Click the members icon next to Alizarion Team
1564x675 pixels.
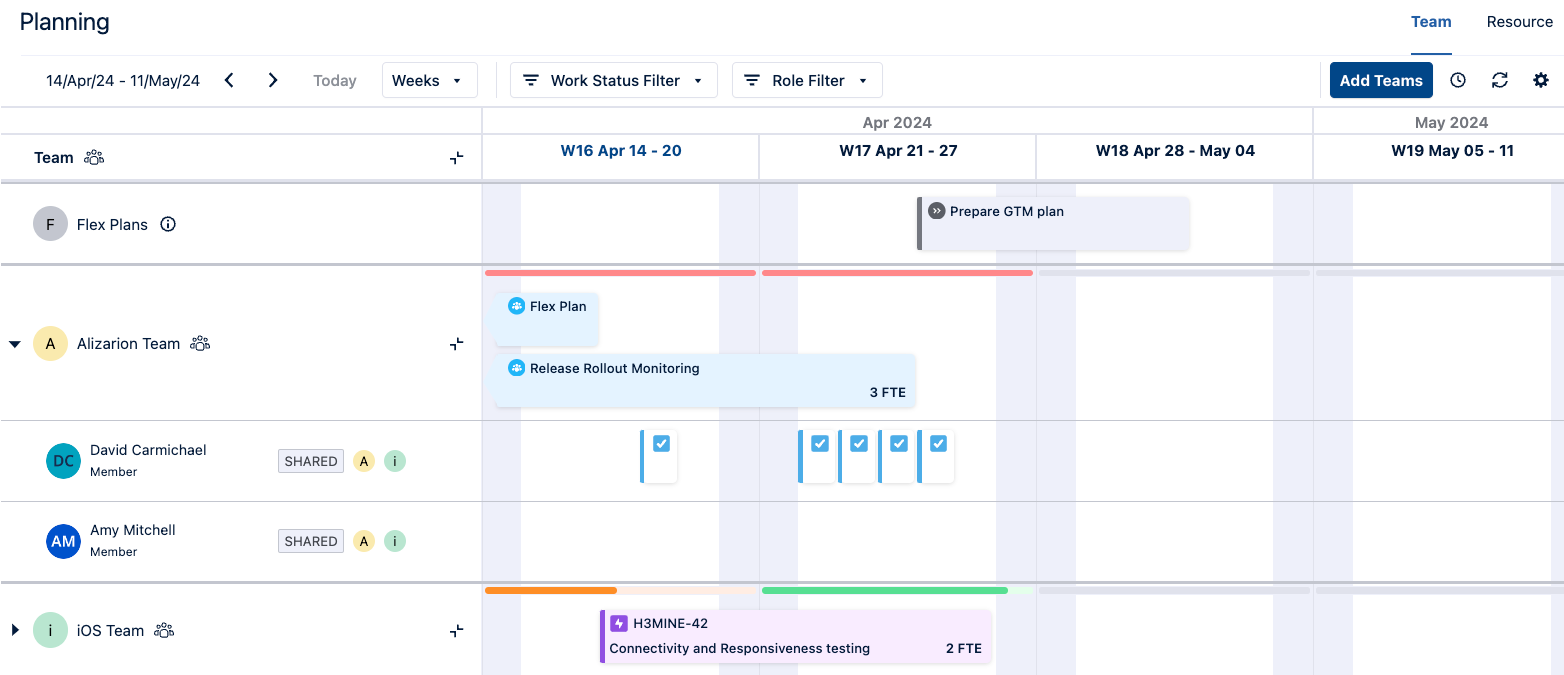click(x=200, y=343)
